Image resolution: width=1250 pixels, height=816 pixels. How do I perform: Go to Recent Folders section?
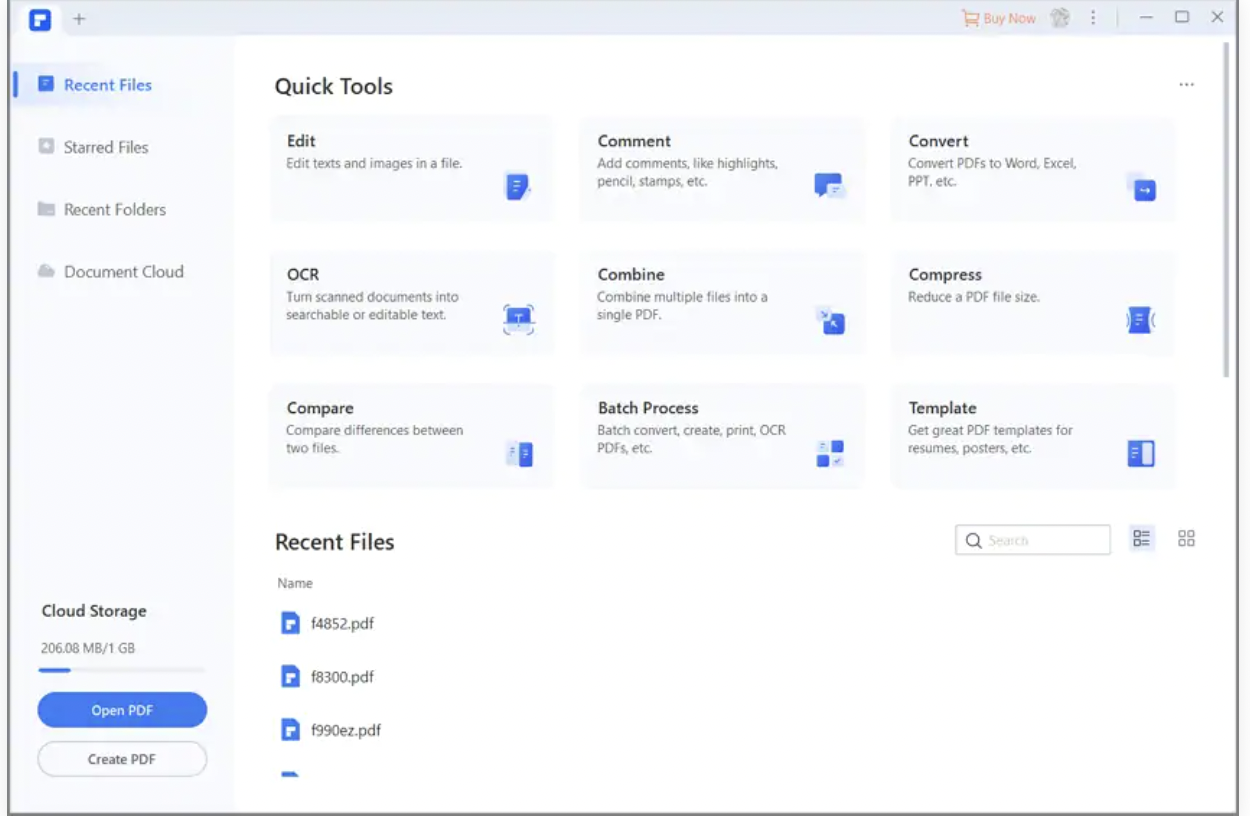114,210
